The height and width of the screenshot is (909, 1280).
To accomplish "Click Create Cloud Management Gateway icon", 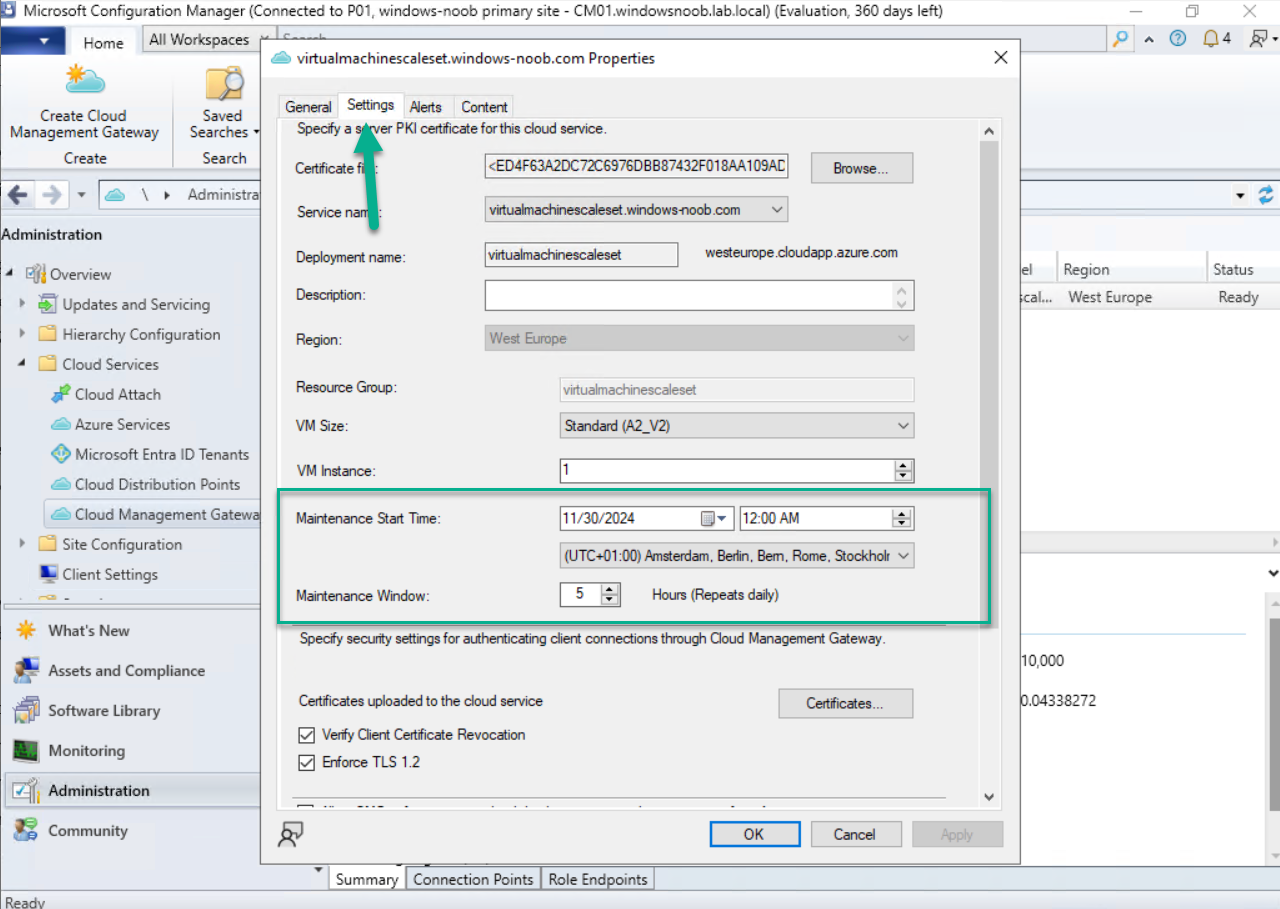I will [85, 82].
